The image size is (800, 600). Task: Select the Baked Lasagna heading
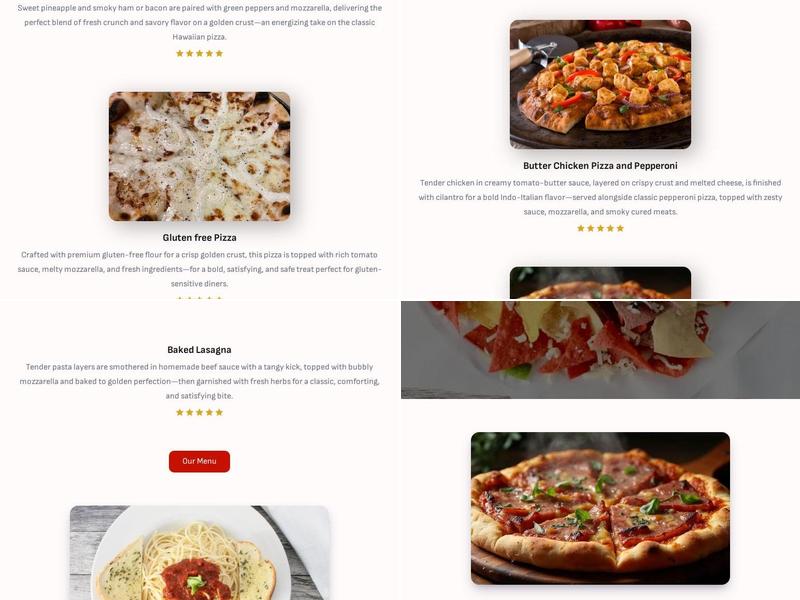click(x=199, y=350)
